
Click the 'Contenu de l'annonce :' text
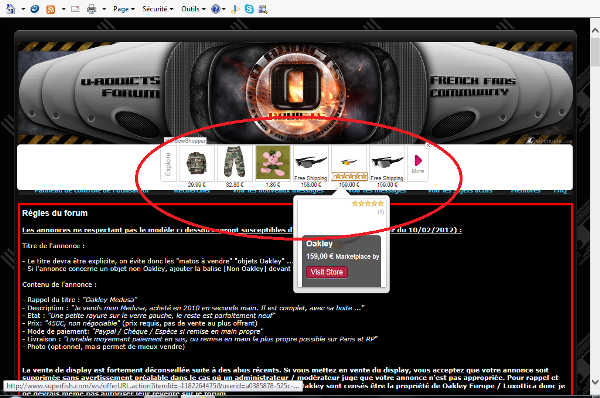(59, 285)
